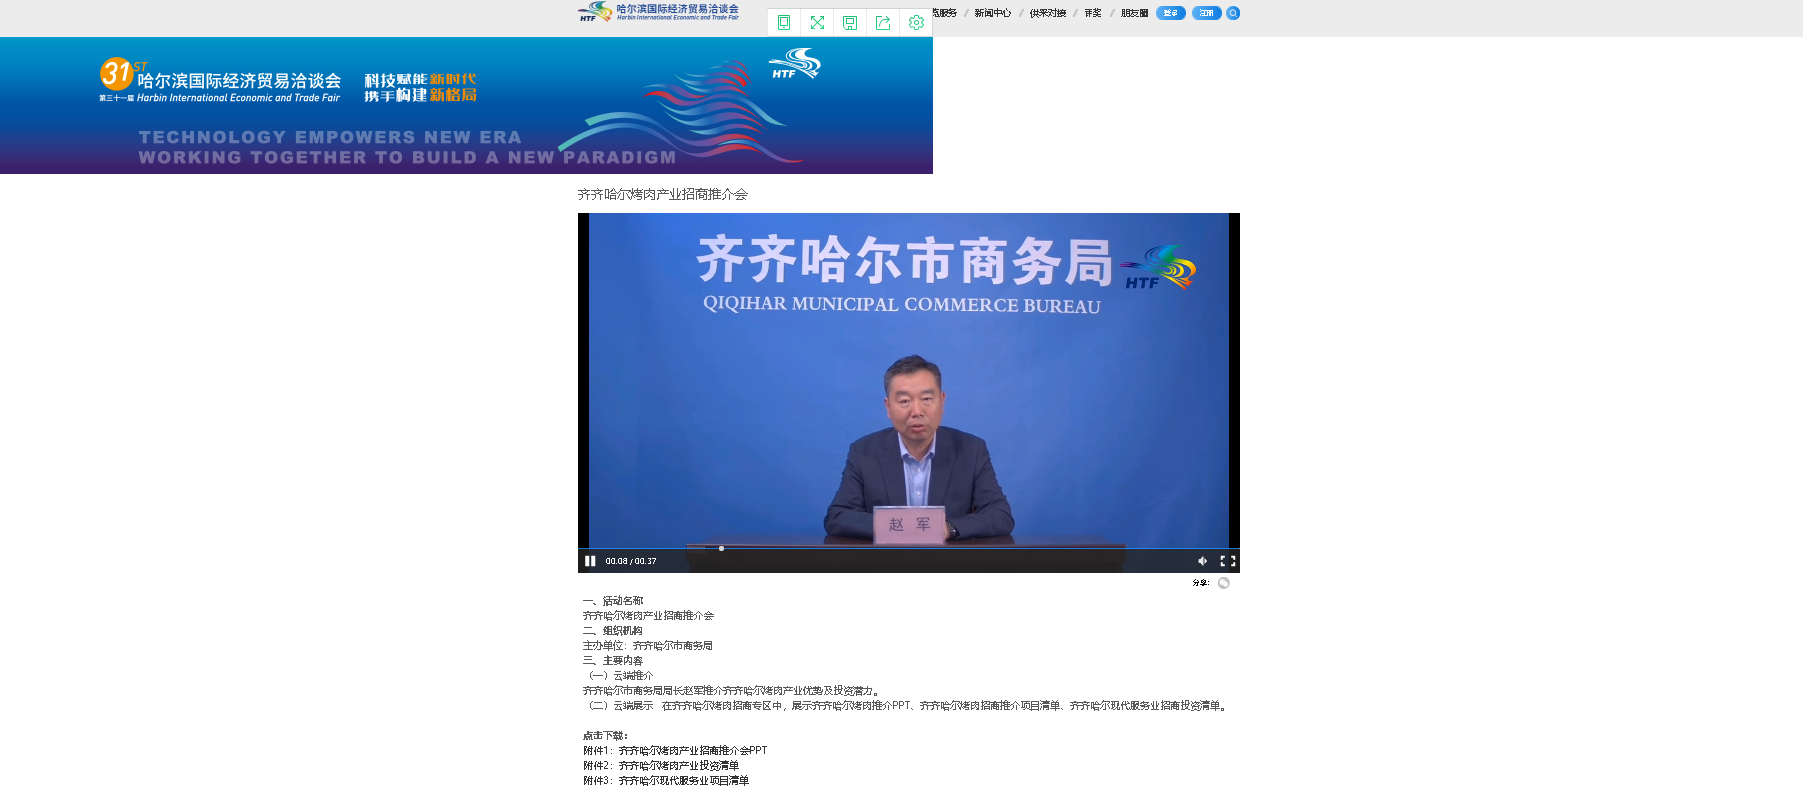Click the share arrow toolbar icon

click(883, 22)
